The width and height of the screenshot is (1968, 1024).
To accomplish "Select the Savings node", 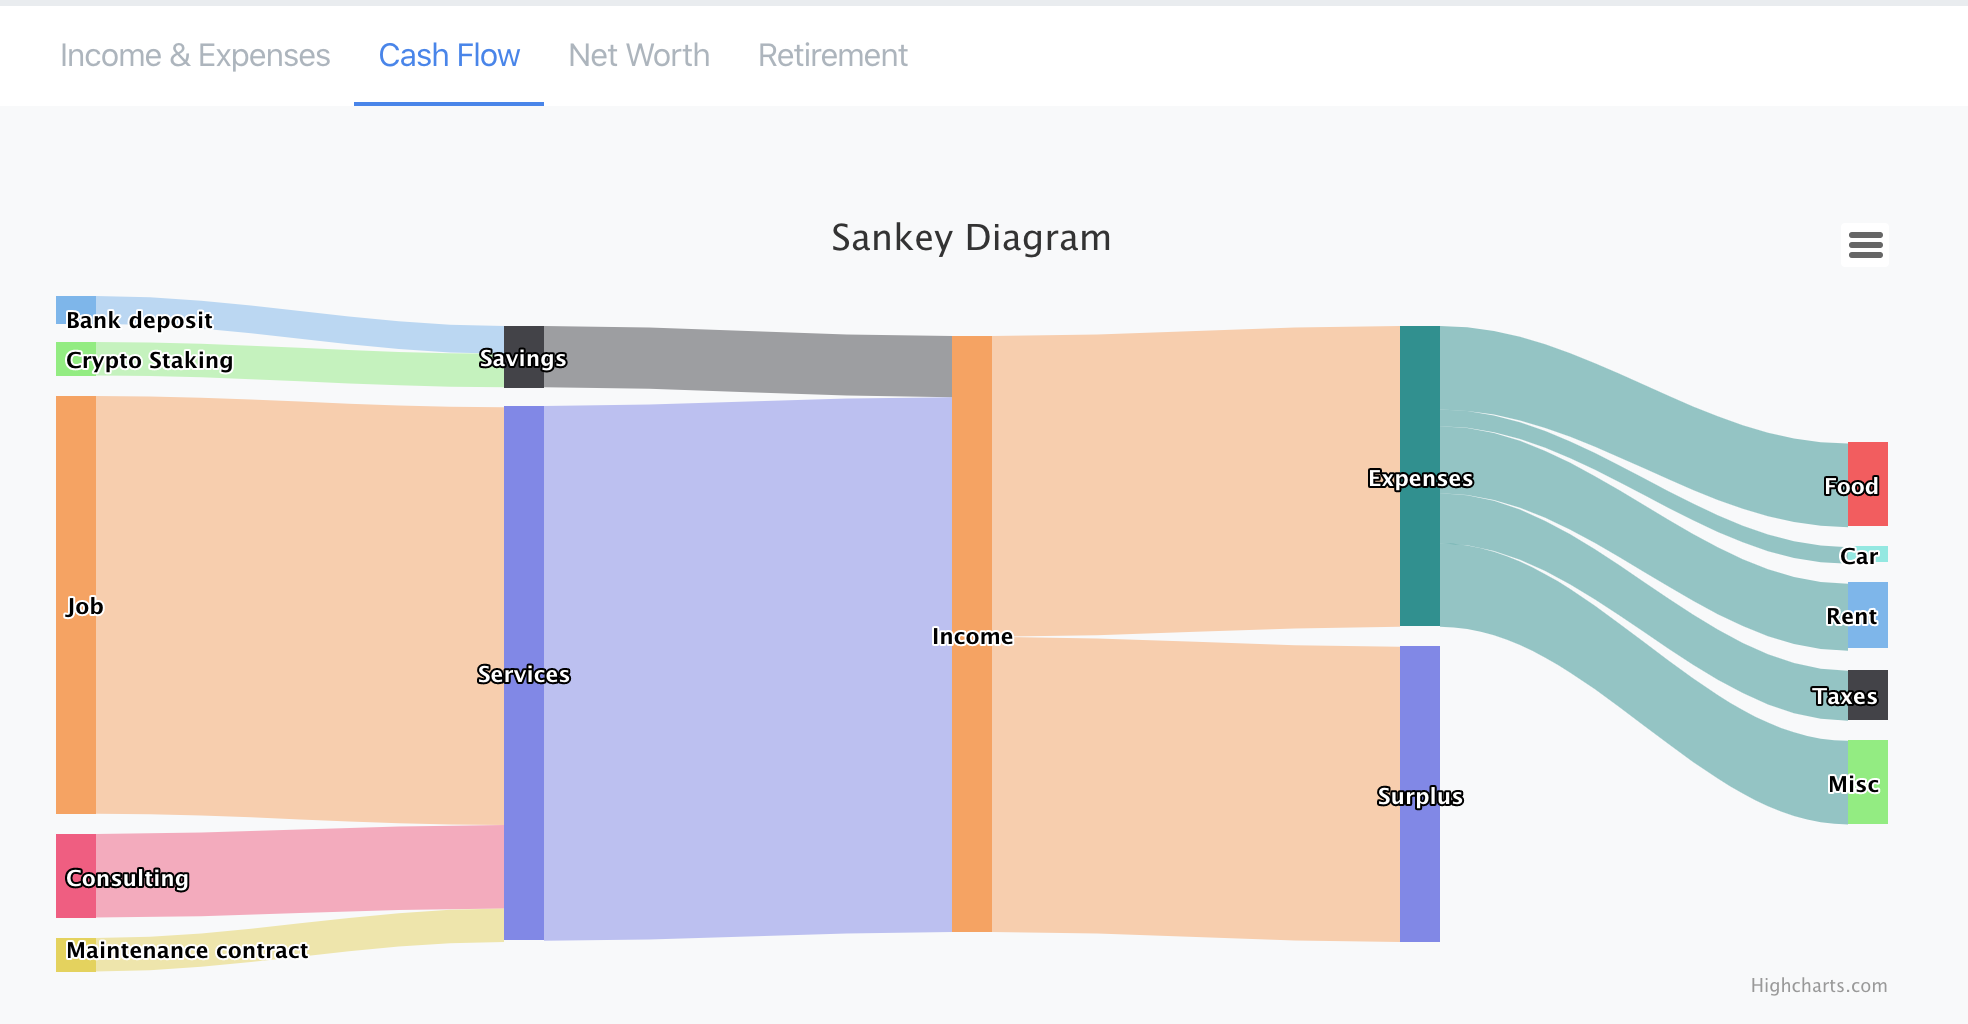I will 523,358.
